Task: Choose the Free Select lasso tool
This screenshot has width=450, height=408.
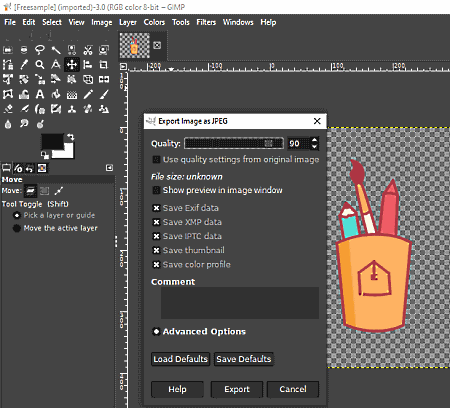Action: coord(40,50)
